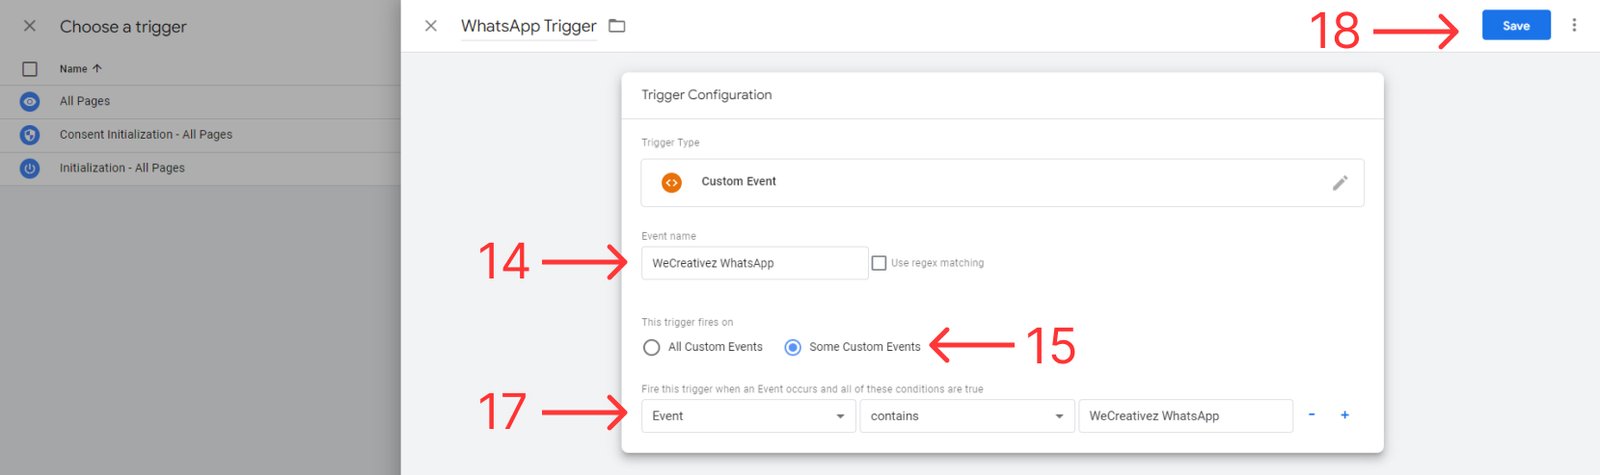This screenshot has height=475, width=1600.
Task: Select Consent Initialization - All Pages trigger
Action: (146, 135)
